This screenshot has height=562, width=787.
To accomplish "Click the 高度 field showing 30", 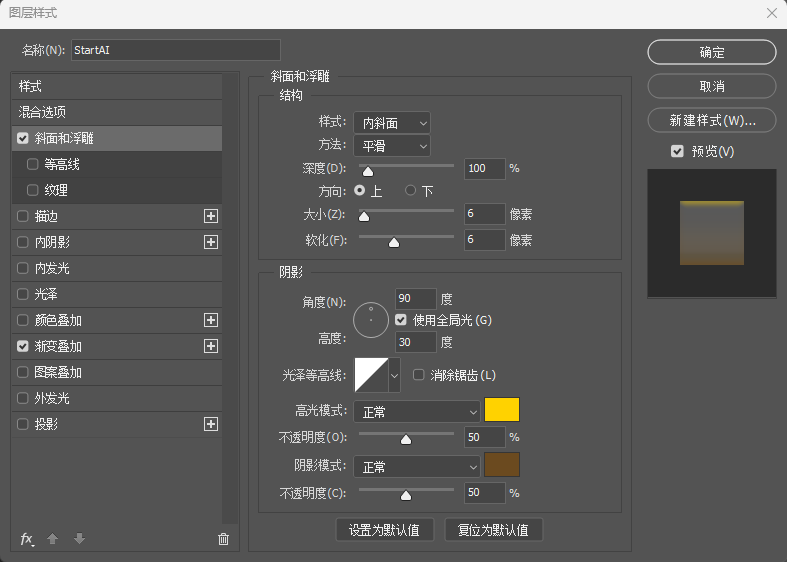I will click(416, 342).
